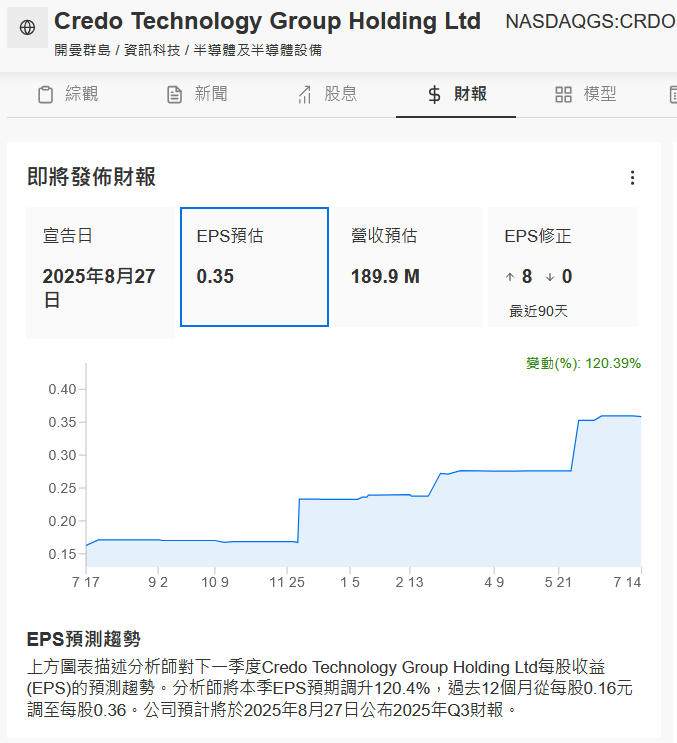Select the EPS修正 revisions card
The image size is (677, 743).
pos(562,267)
